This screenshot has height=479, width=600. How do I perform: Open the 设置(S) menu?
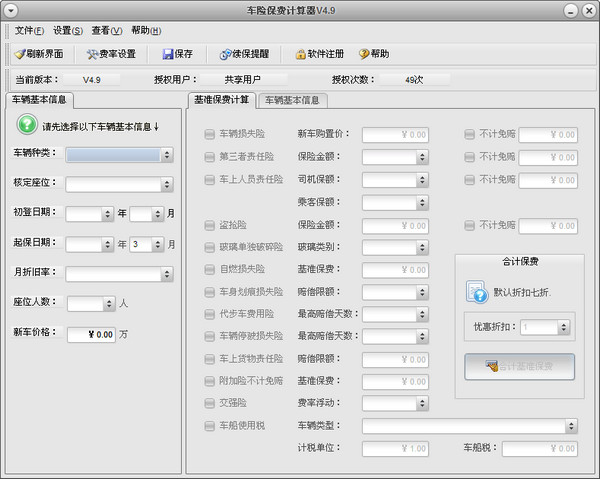[x=68, y=30]
